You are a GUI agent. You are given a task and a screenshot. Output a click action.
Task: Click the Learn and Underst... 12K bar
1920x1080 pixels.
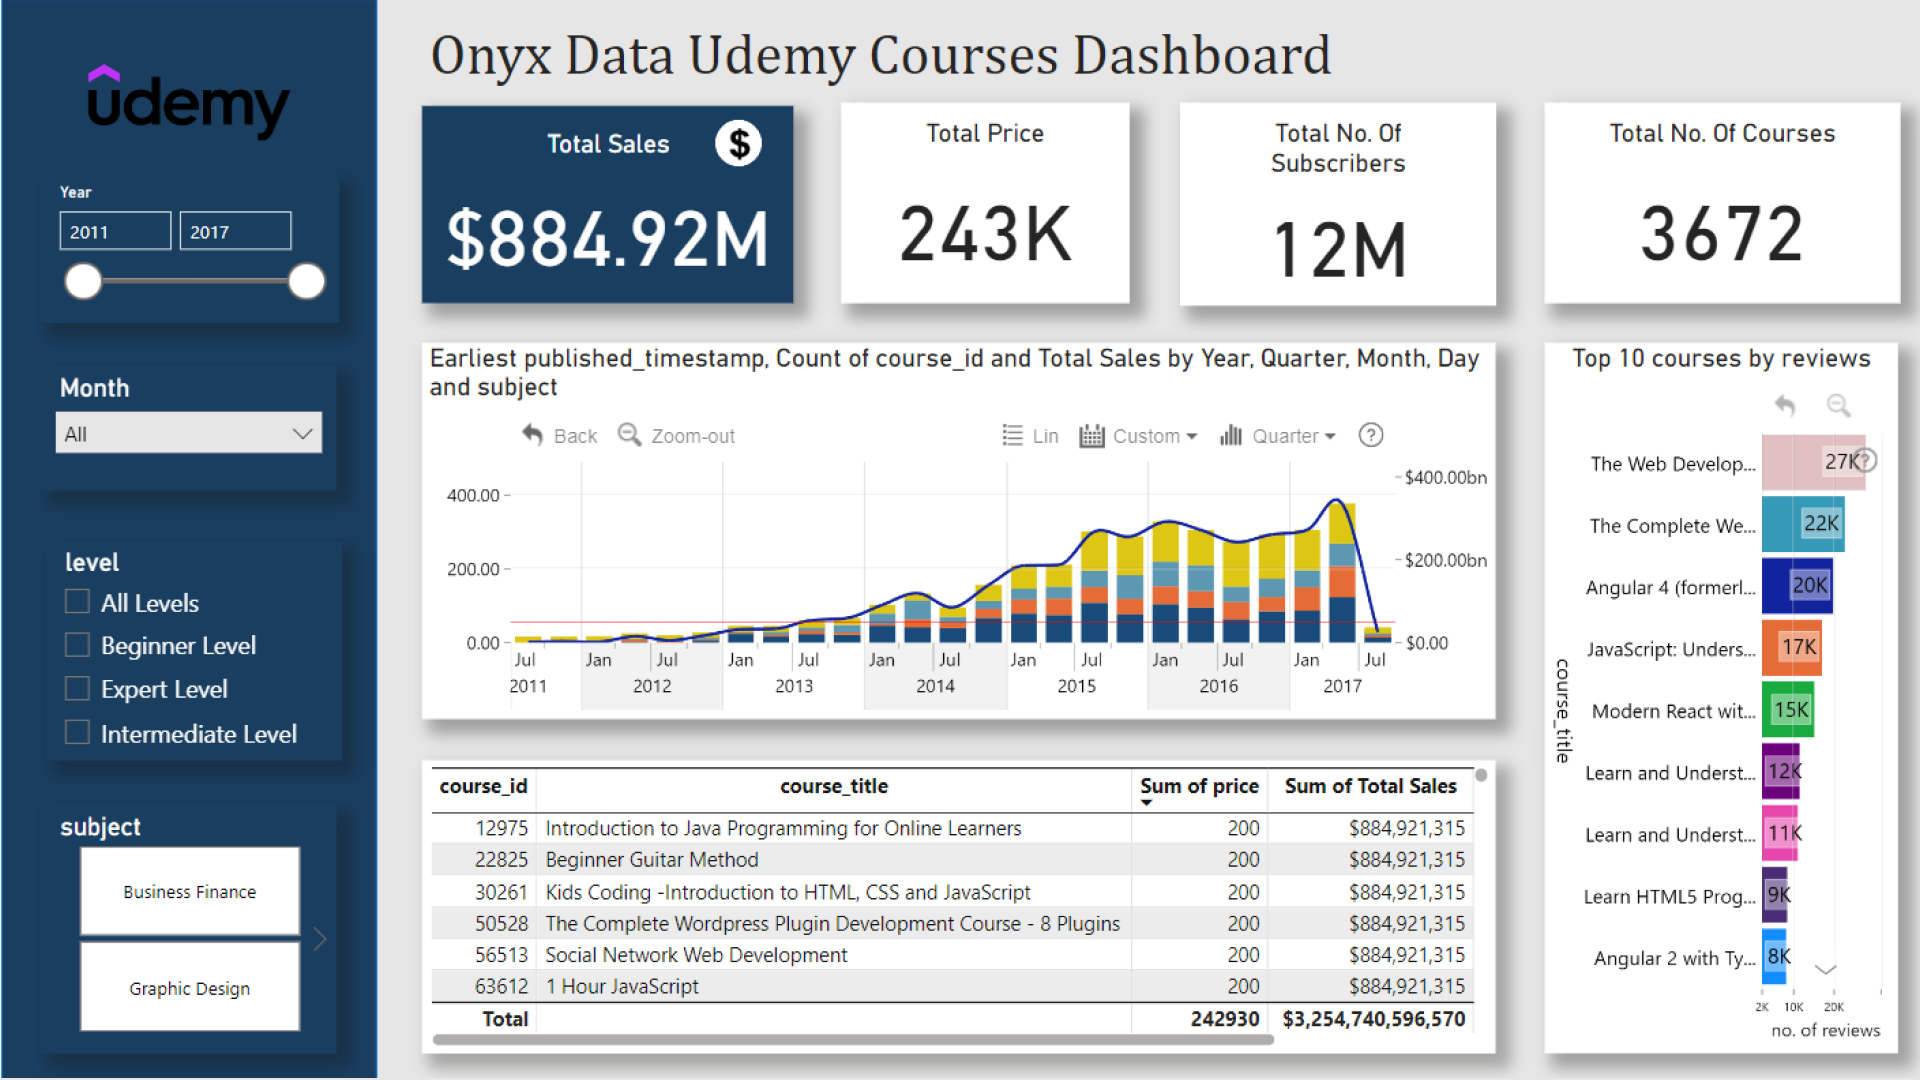tap(1780, 771)
